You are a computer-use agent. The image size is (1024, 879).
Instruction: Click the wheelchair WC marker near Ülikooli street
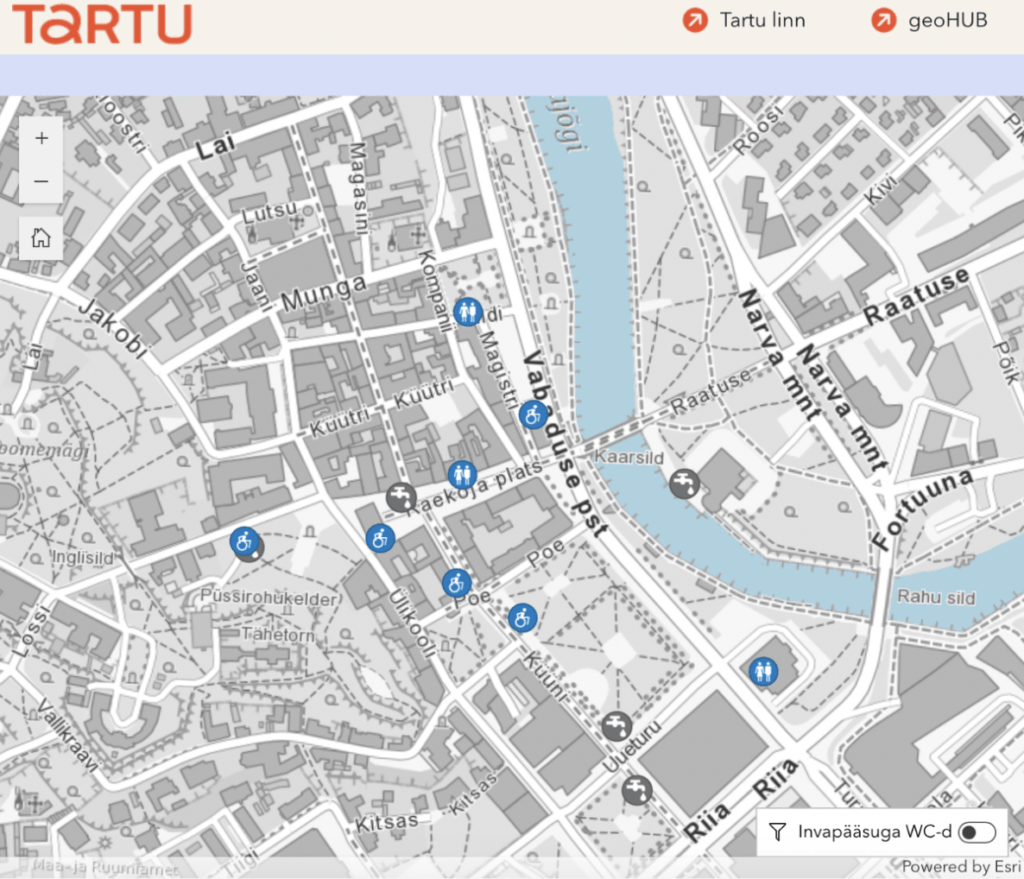point(380,538)
